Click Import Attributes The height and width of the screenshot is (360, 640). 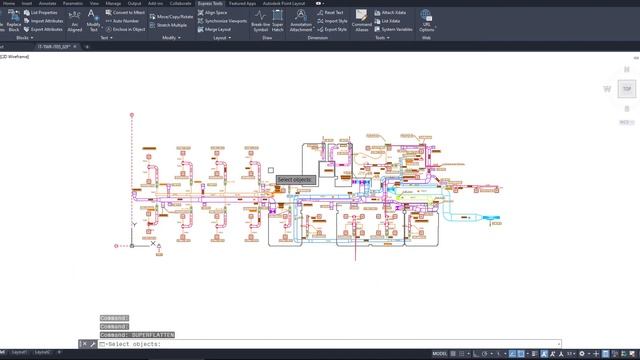coord(43,21)
